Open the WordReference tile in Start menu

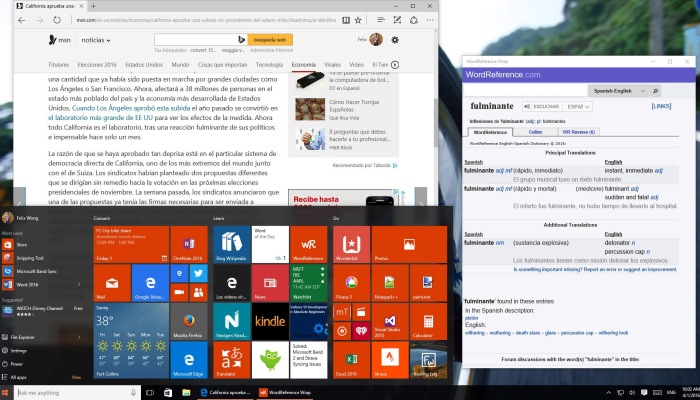[x=308, y=244]
